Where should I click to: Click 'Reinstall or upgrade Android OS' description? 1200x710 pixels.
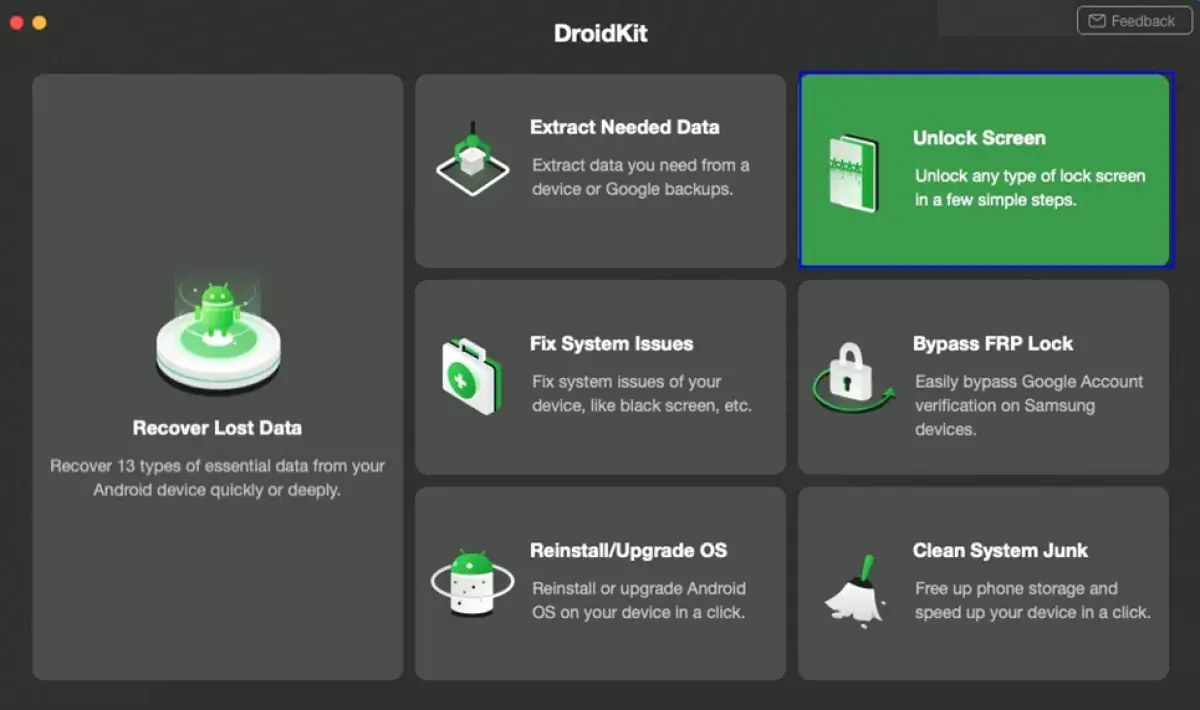coord(639,600)
